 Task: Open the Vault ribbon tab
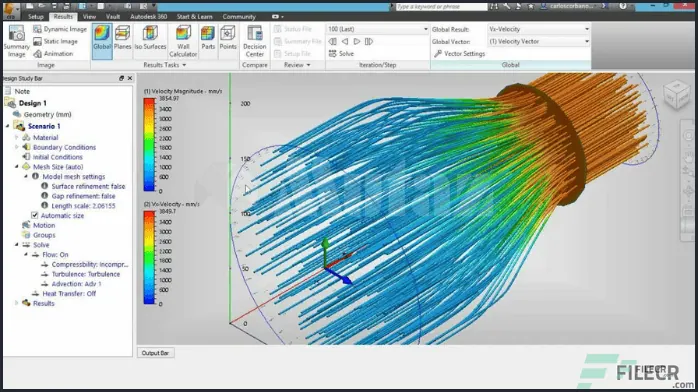[113, 16]
